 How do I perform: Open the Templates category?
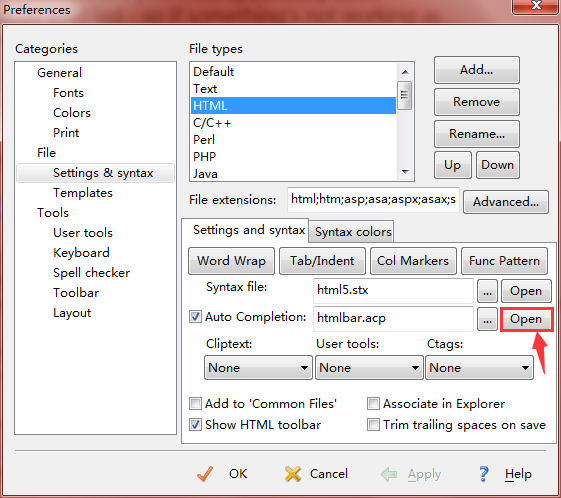click(83, 193)
